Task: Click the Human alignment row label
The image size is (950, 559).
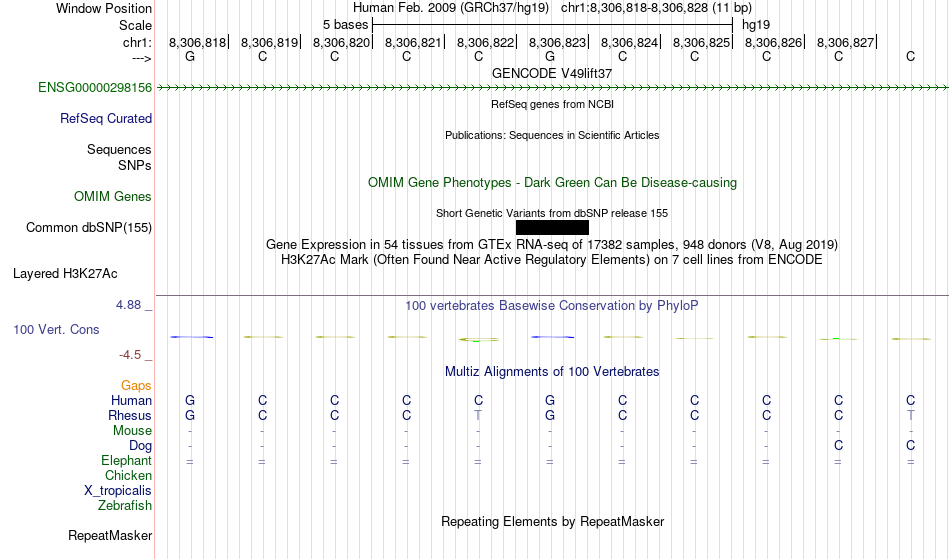Action: pyautogui.click(x=131, y=400)
